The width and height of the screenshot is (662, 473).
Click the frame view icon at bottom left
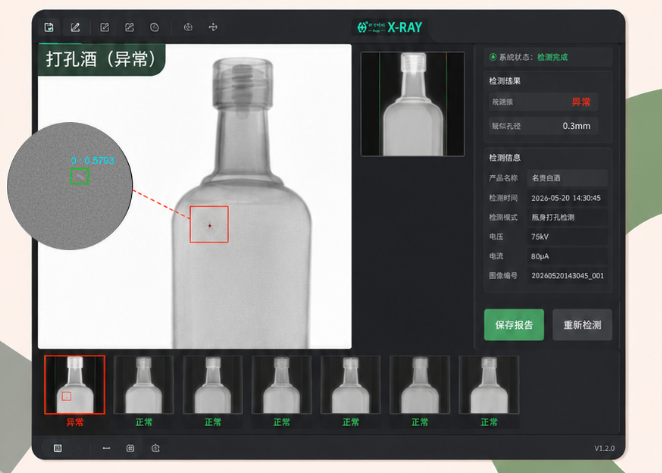[x=58, y=448]
